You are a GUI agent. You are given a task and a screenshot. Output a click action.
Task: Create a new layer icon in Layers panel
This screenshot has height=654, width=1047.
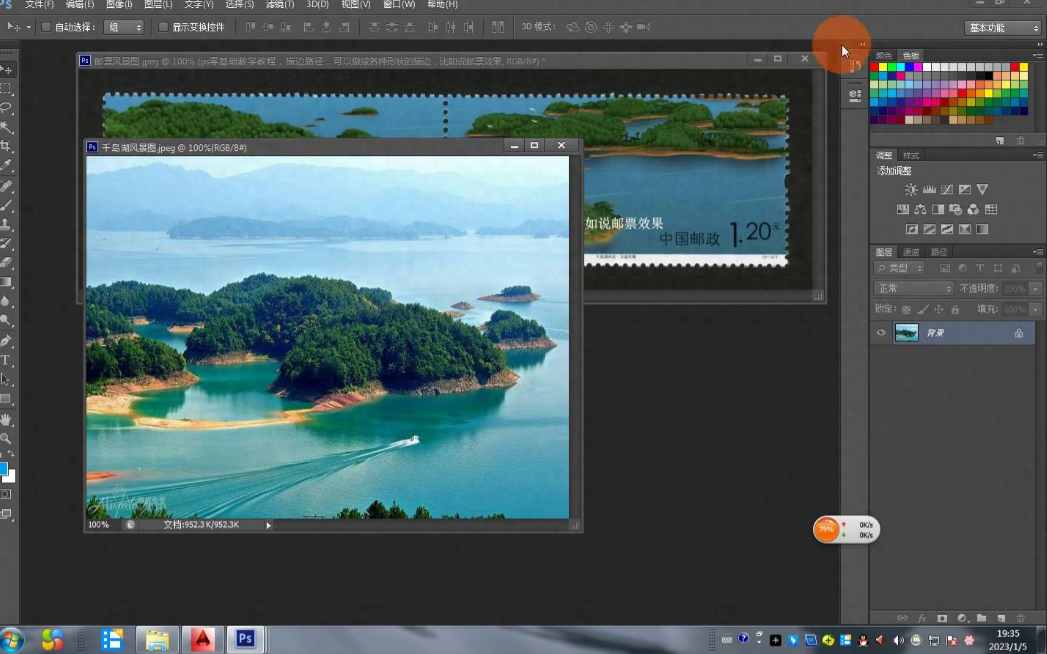tap(1001, 619)
